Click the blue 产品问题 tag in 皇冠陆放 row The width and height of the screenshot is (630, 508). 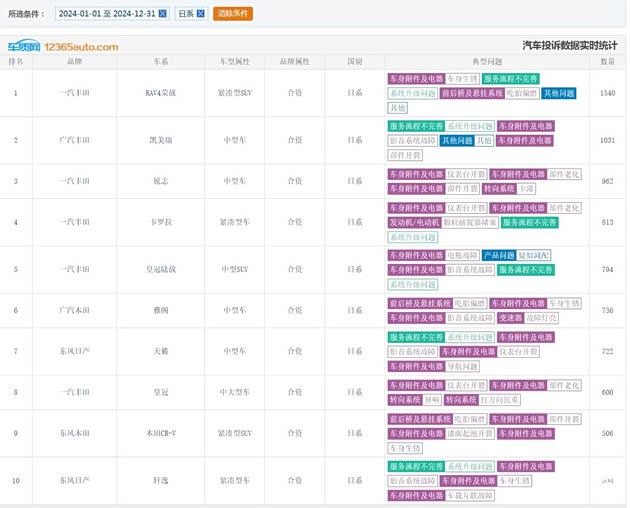click(x=498, y=256)
